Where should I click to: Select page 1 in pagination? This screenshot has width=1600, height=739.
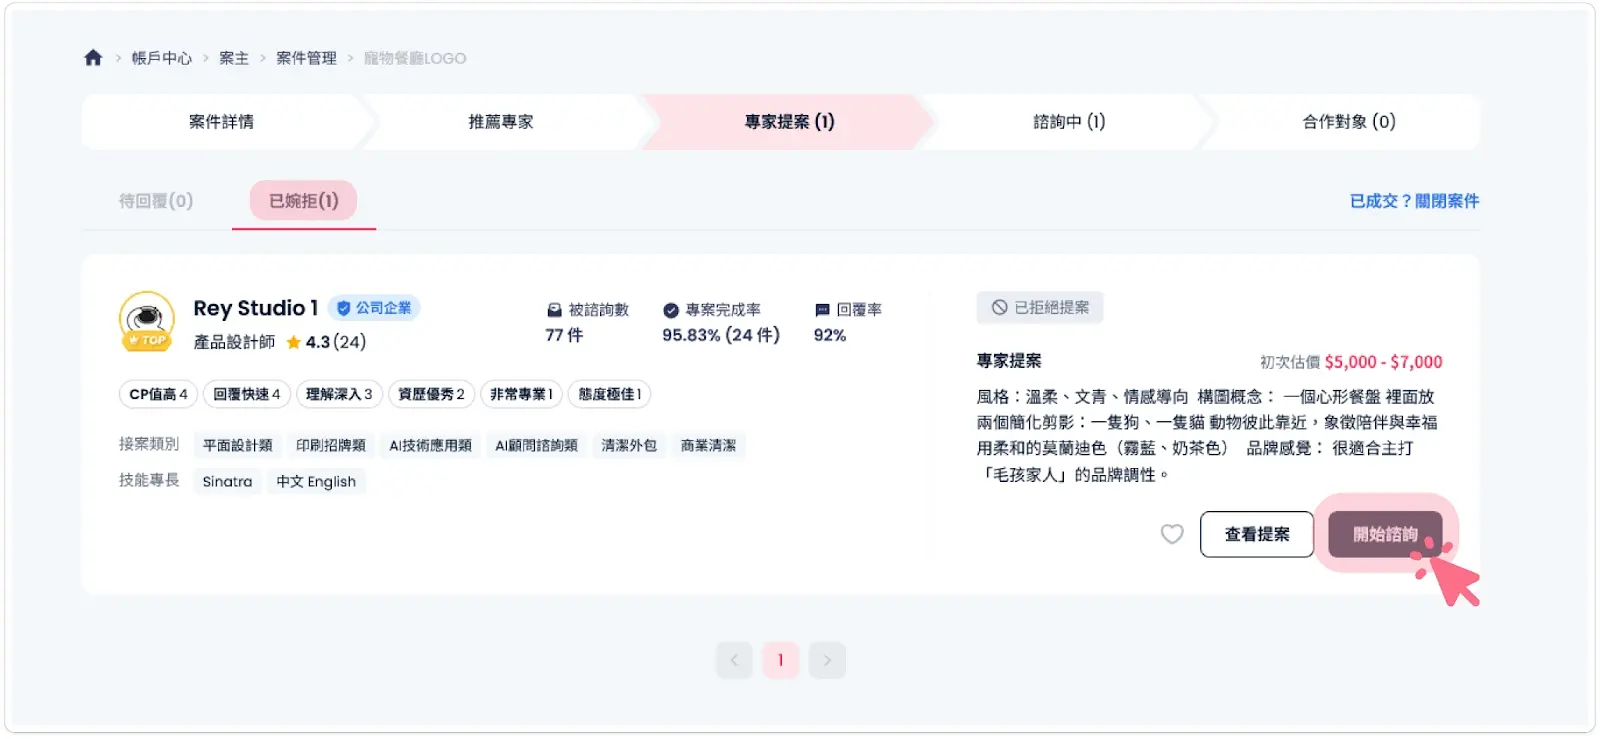click(780, 660)
